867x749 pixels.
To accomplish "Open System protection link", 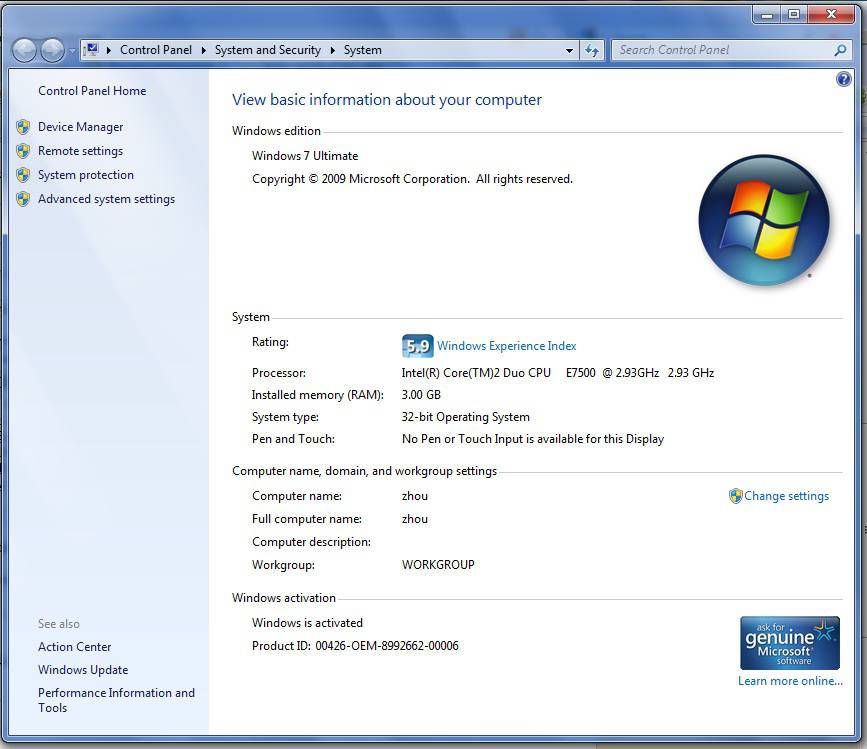I will [86, 175].
